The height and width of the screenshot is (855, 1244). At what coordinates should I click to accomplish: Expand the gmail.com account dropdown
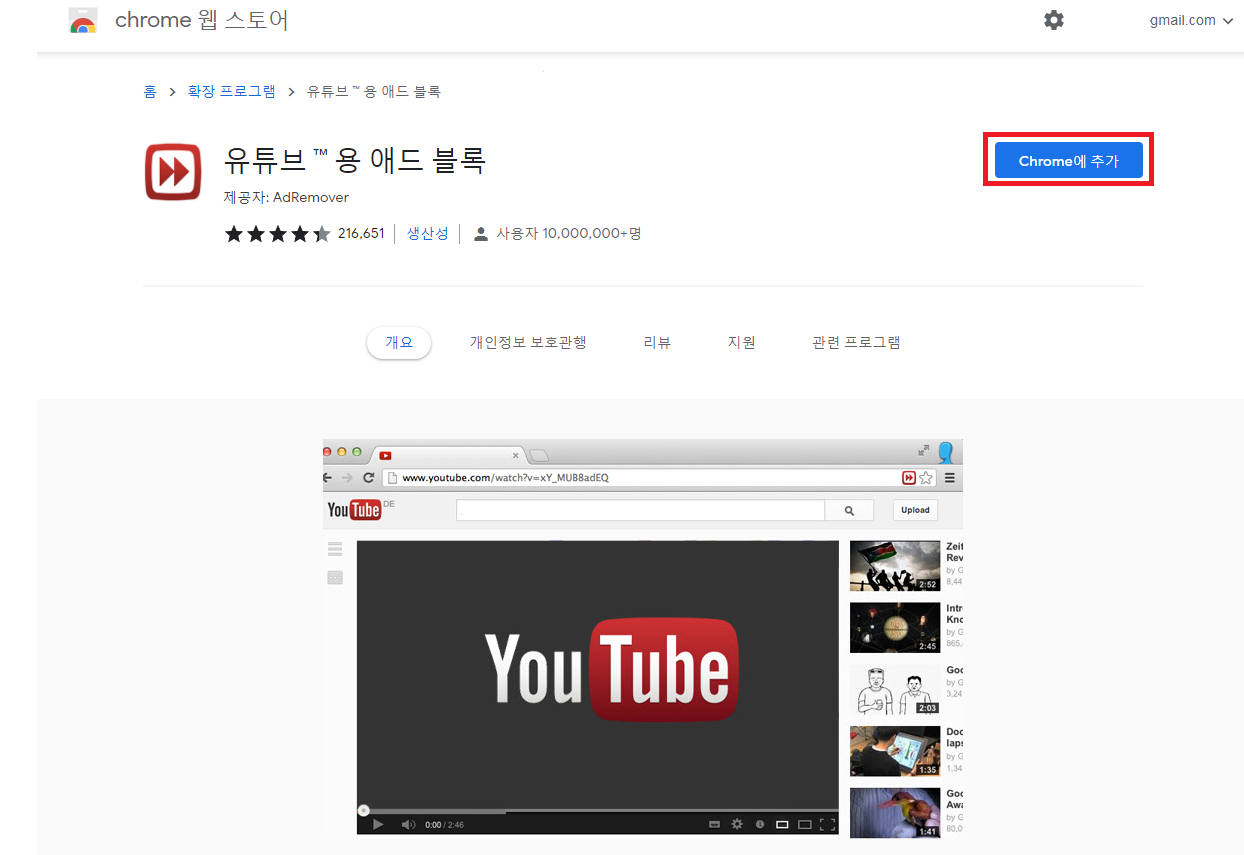1191,20
